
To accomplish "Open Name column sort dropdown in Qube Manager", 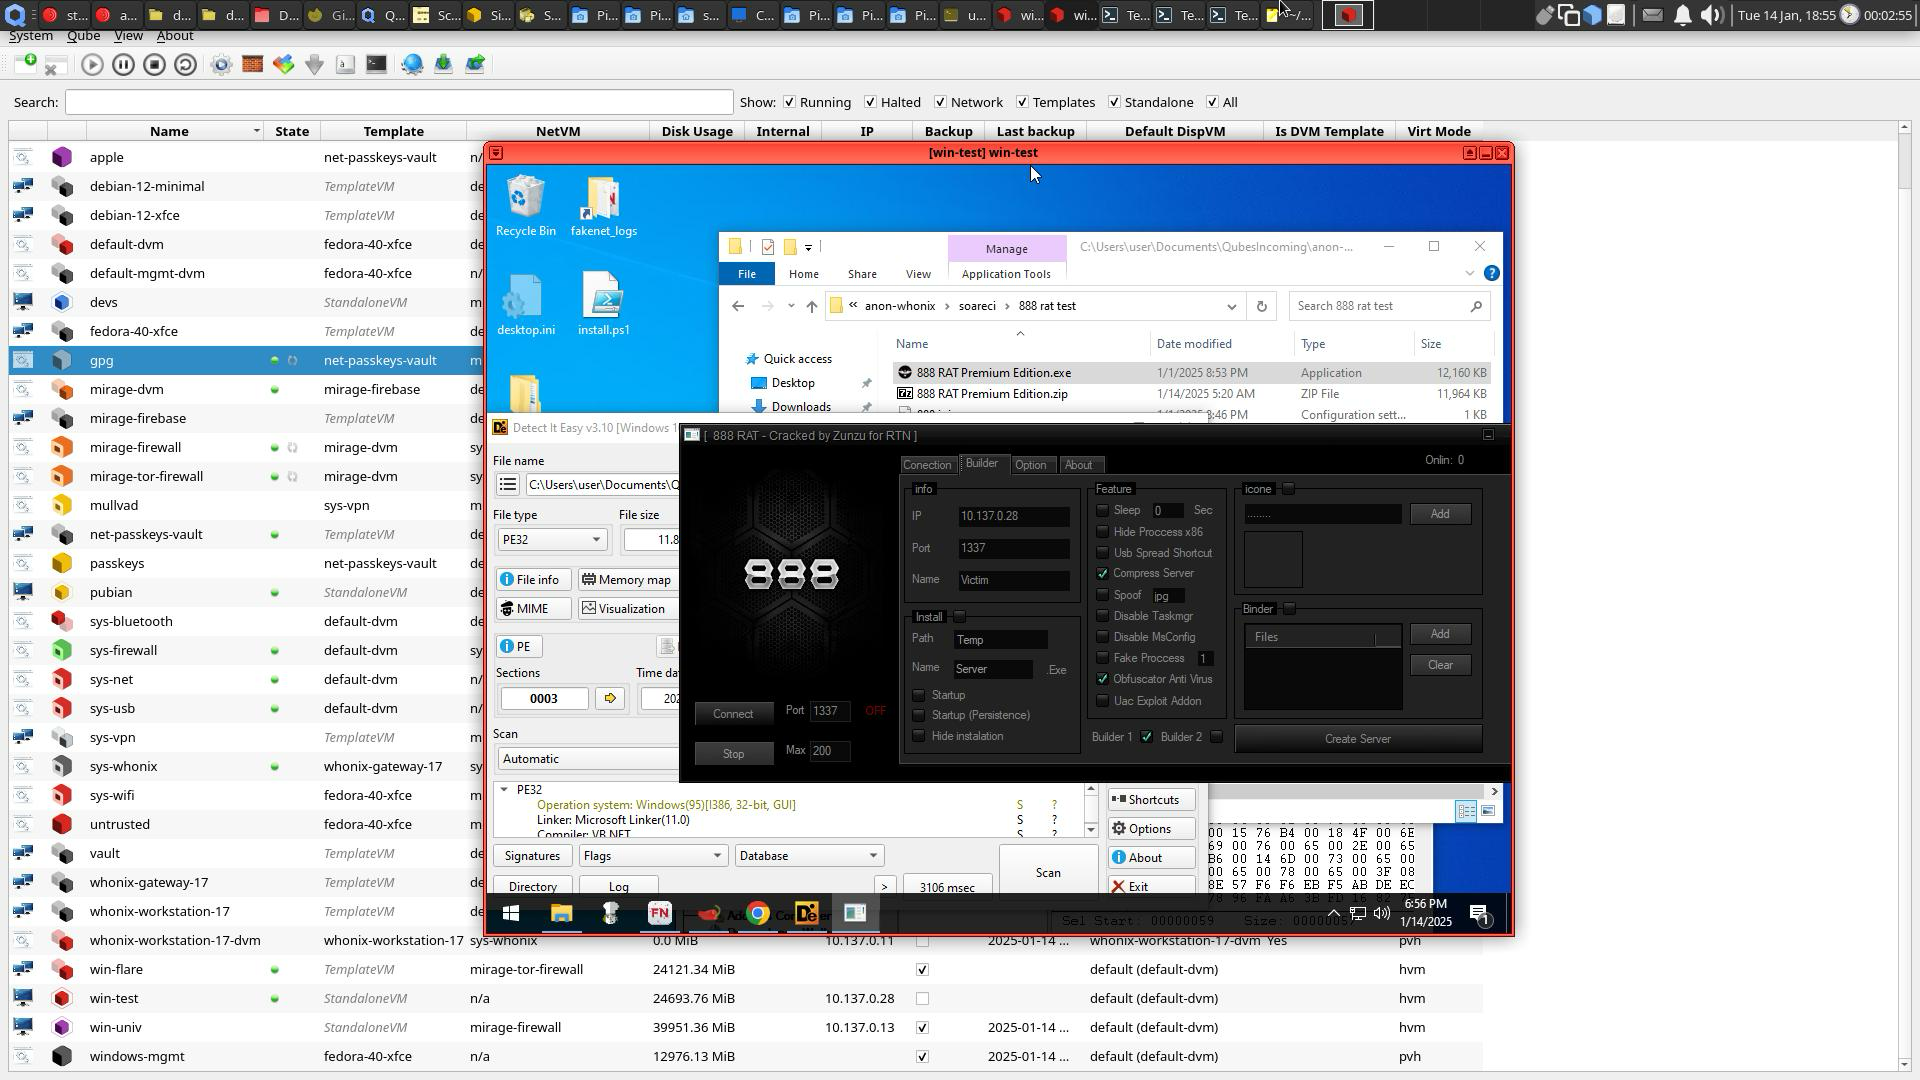I will (x=257, y=131).
